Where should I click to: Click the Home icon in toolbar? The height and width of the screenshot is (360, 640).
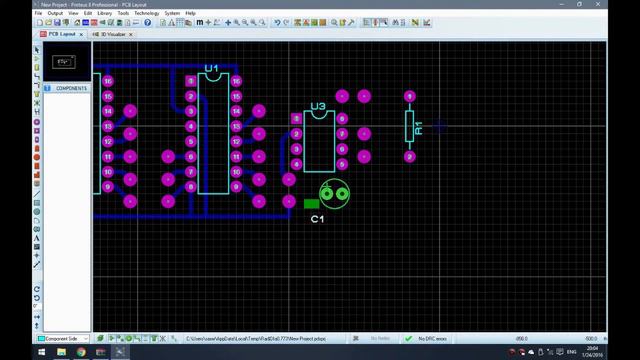77,23
